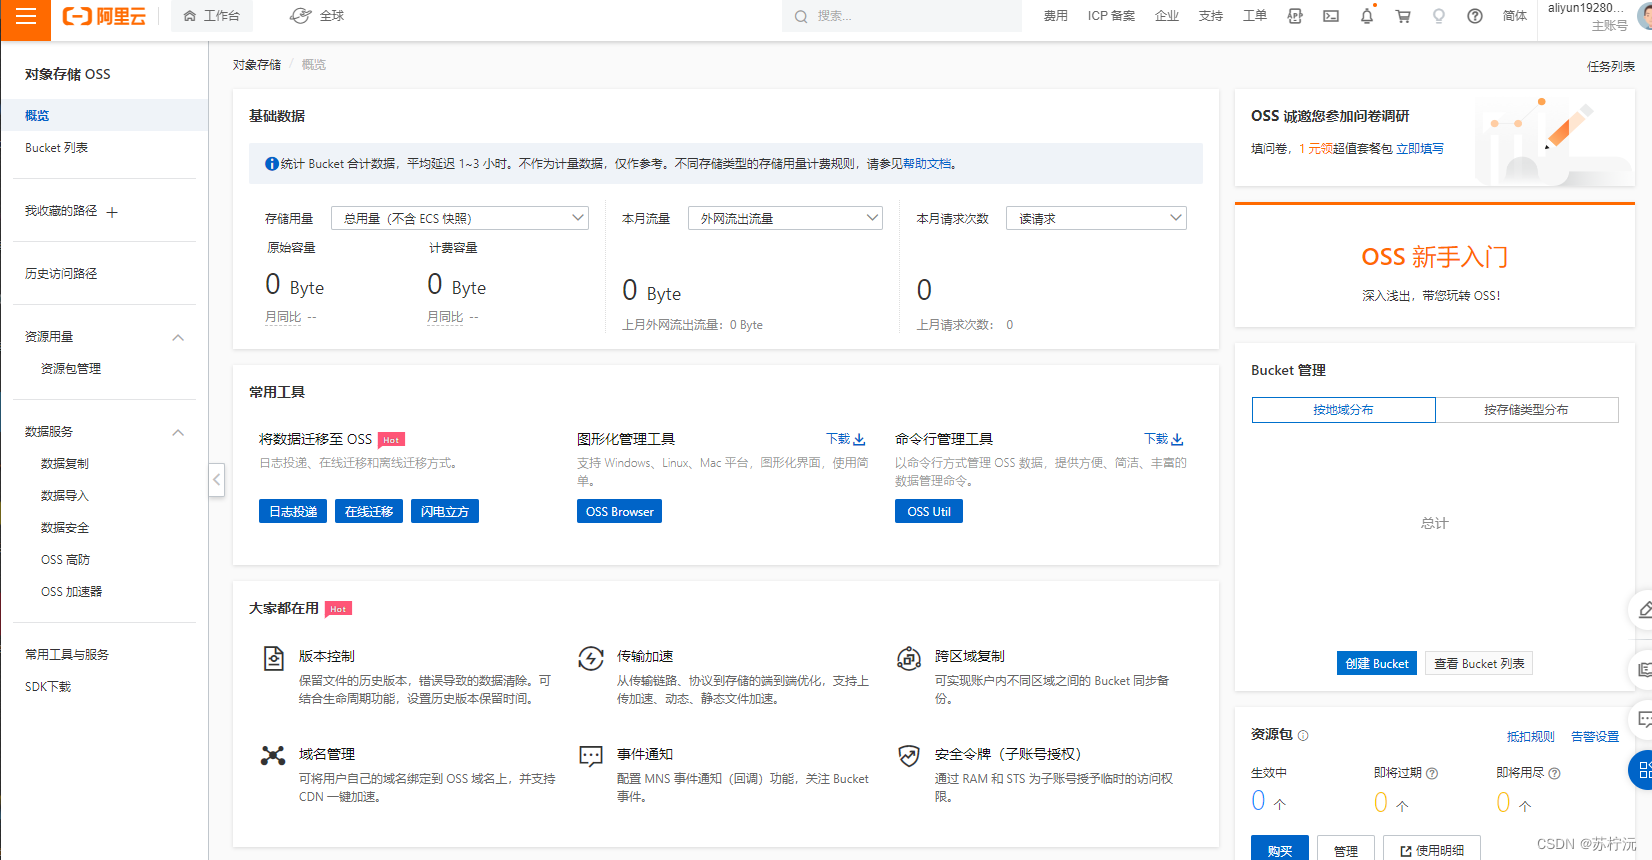1652x860 pixels.
Task: Click the 使用明细 button
Action: (x=1432, y=850)
